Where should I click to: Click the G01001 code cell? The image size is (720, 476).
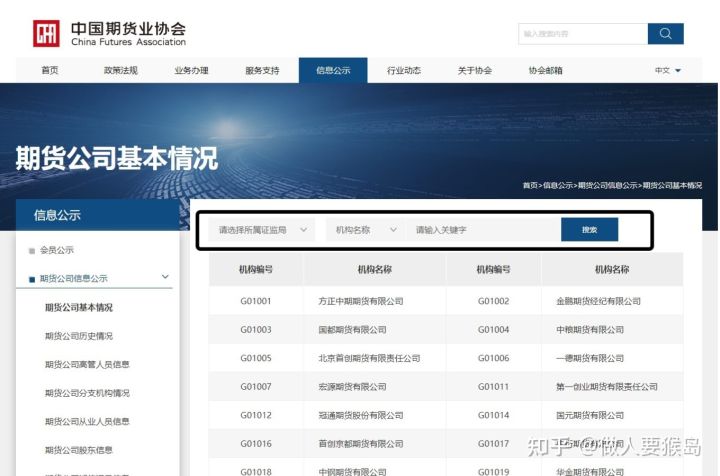click(x=256, y=301)
